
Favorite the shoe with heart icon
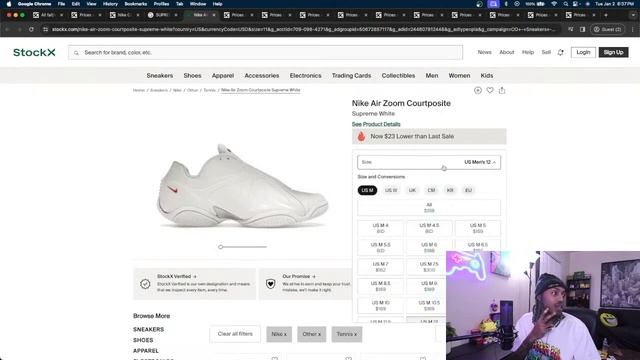[x=490, y=90]
